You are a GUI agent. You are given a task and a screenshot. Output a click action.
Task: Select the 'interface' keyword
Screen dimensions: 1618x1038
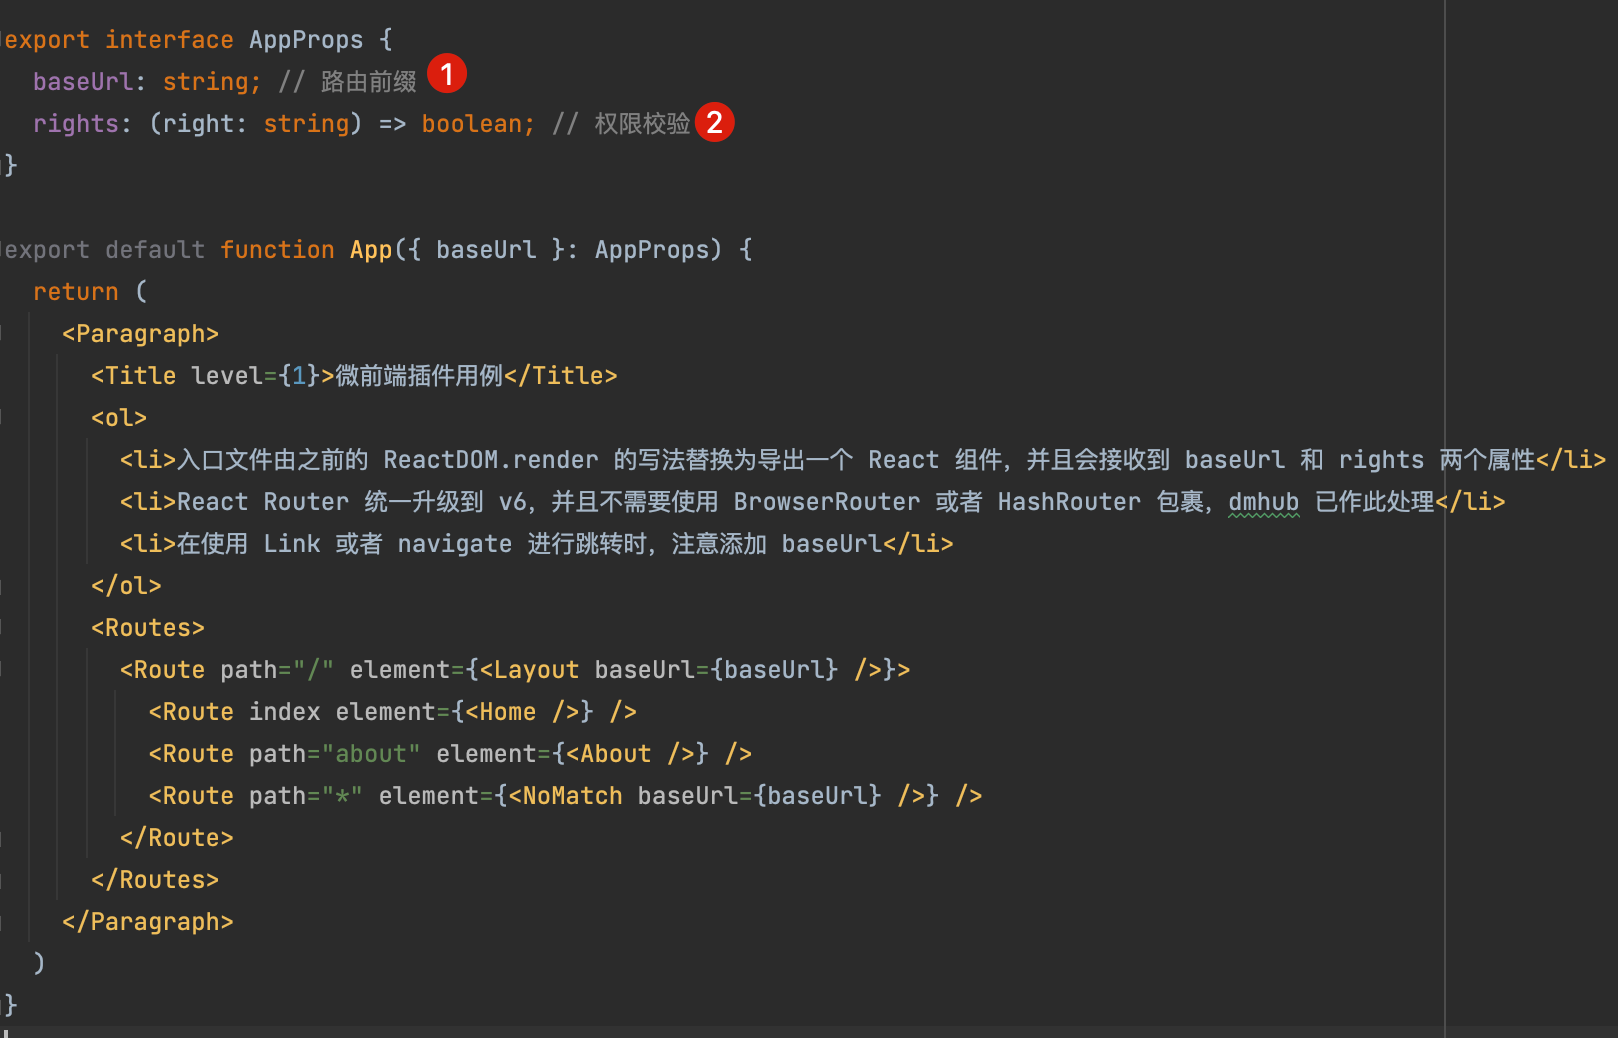tap(169, 40)
